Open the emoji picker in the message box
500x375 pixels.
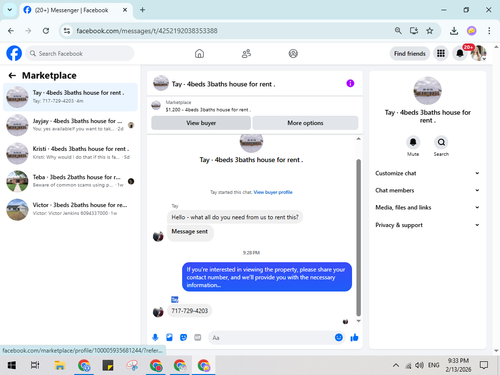(339, 338)
